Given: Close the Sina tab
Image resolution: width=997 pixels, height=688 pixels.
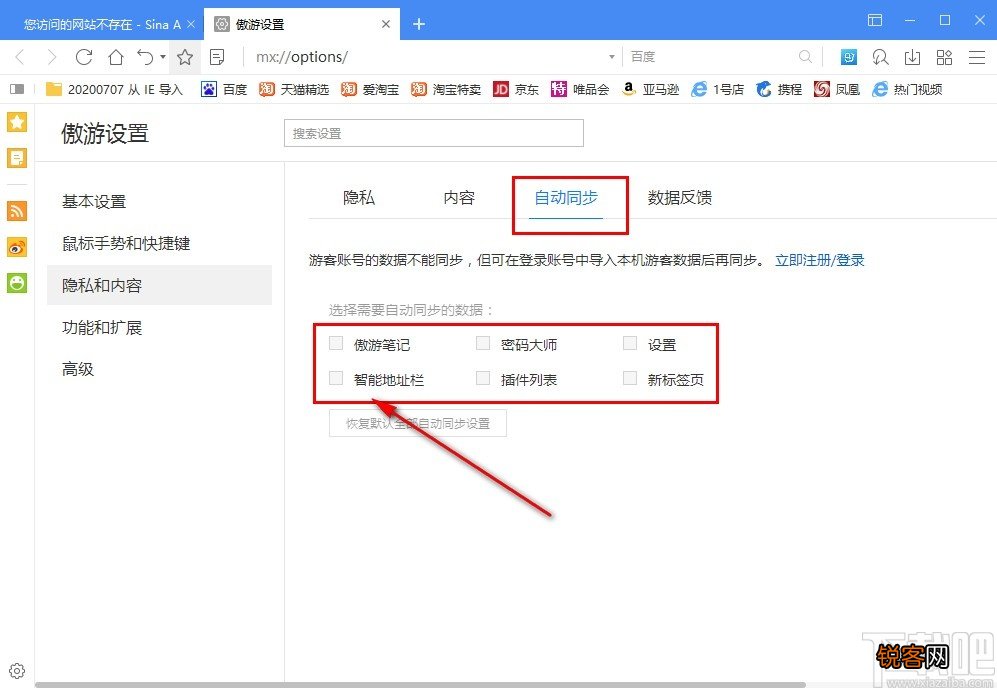Looking at the screenshot, I should click(x=191, y=24).
